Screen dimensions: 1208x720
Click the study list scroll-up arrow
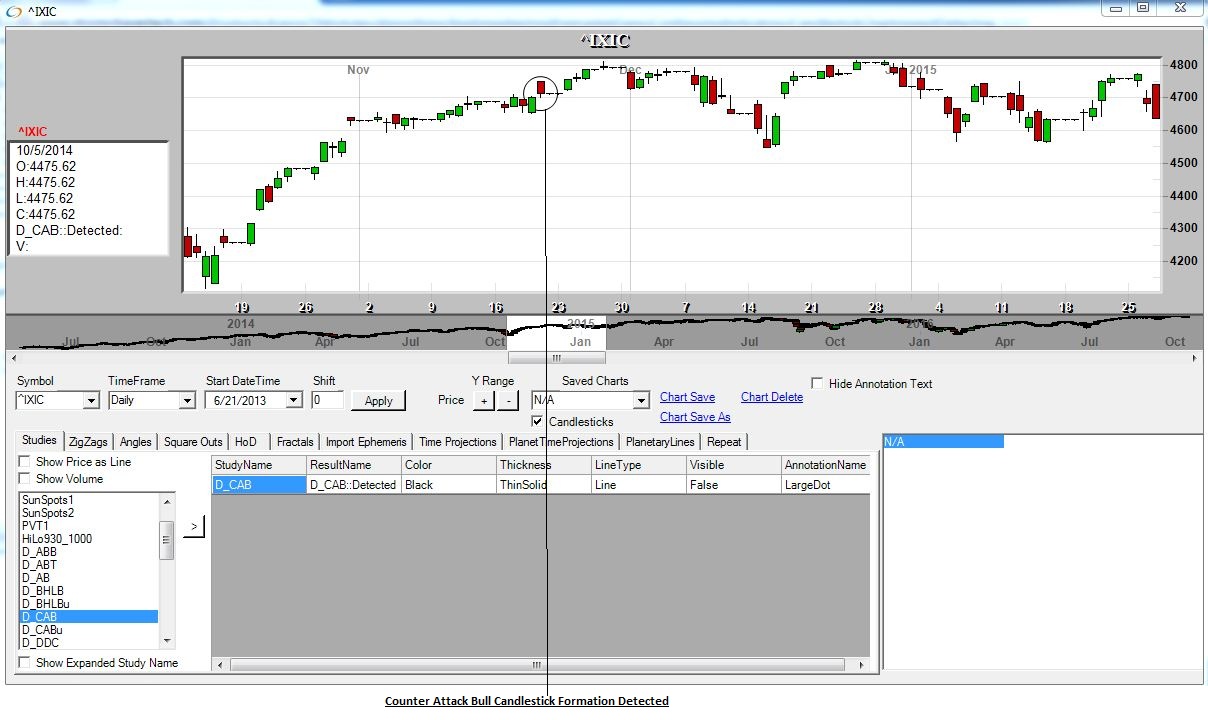167,499
